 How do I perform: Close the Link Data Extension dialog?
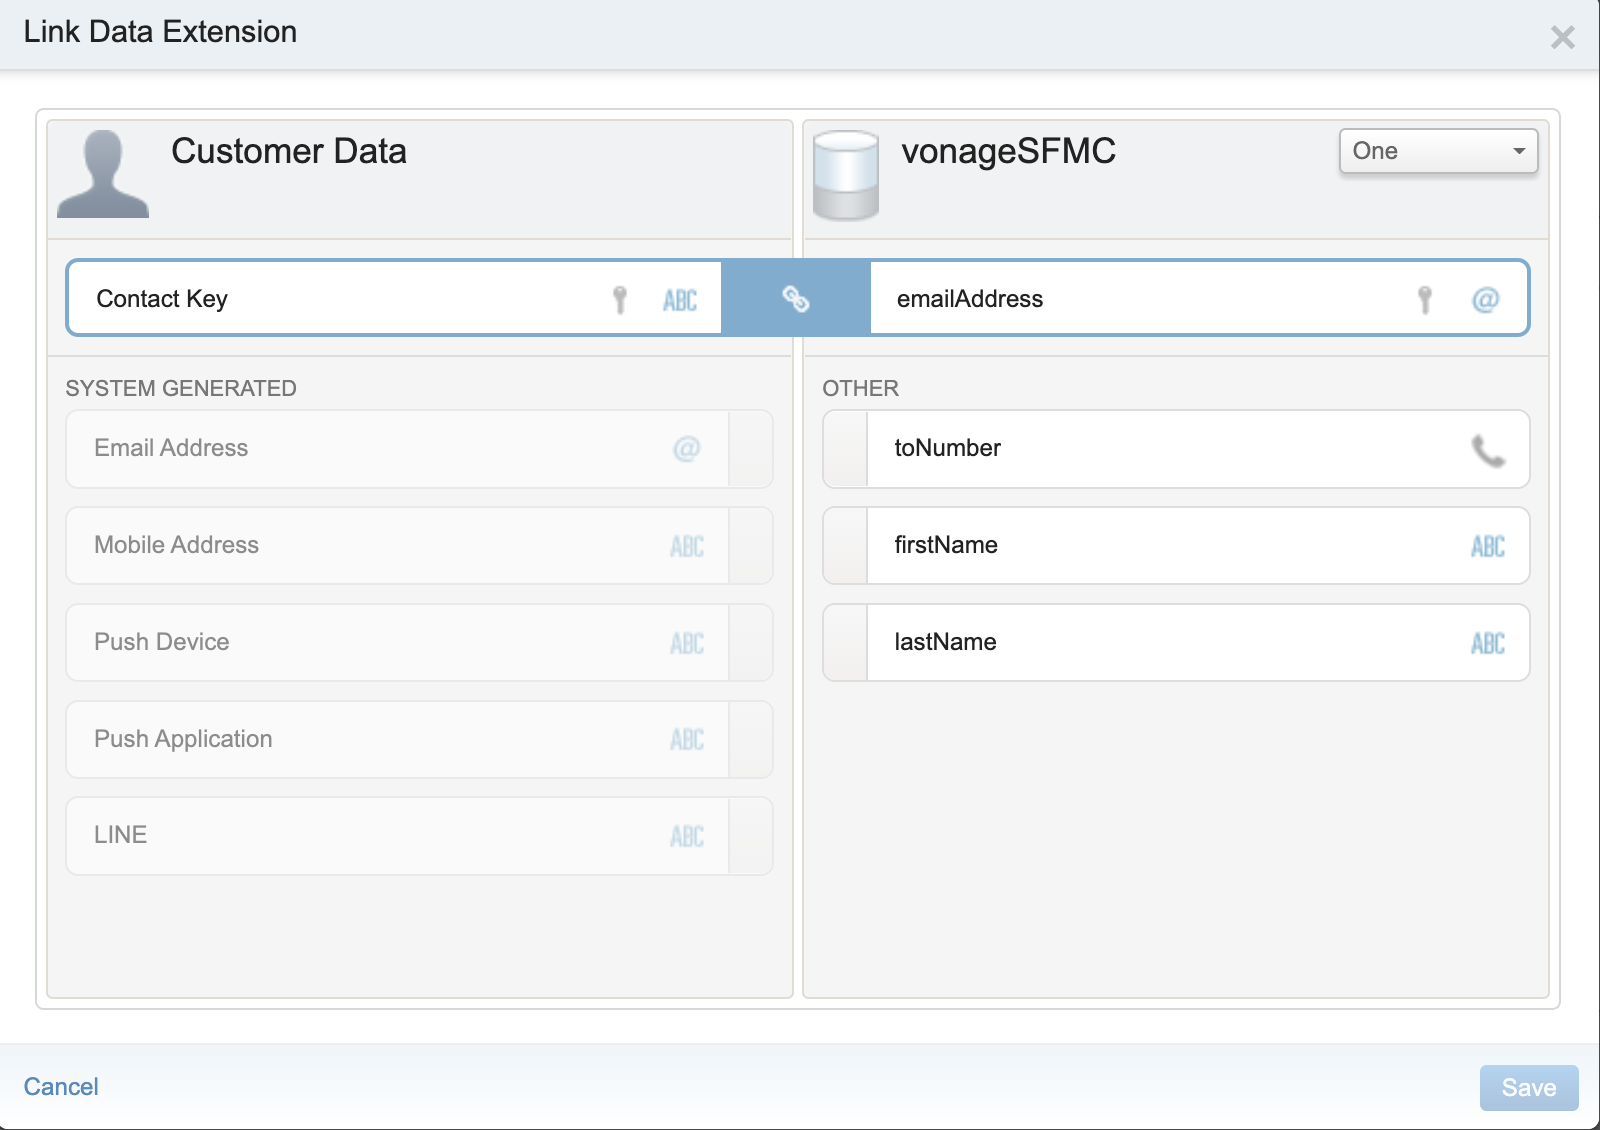coord(1562,37)
